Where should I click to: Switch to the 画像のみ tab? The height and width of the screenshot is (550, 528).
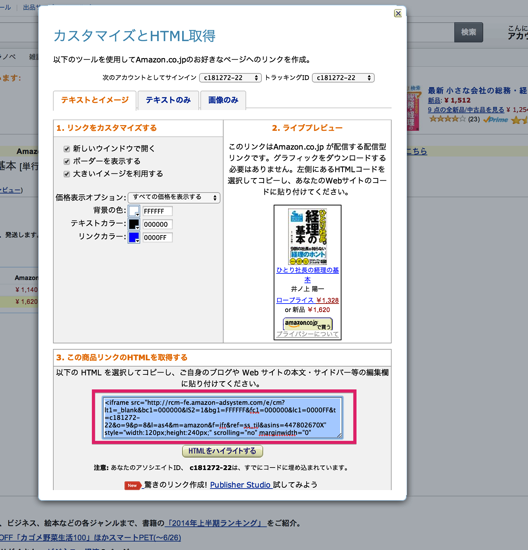pyautogui.click(x=223, y=100)
